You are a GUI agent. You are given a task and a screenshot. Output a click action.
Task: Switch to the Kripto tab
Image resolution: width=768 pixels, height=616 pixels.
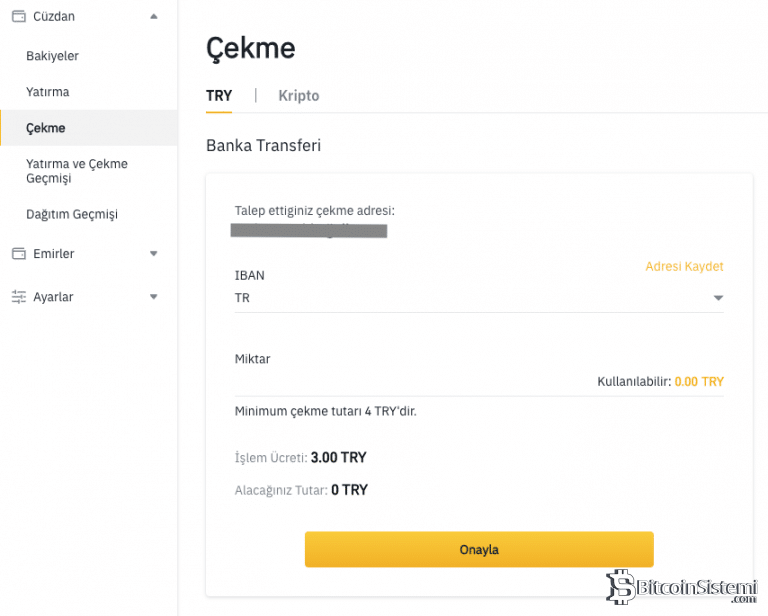pyautogui.click(x=299, y=96)
